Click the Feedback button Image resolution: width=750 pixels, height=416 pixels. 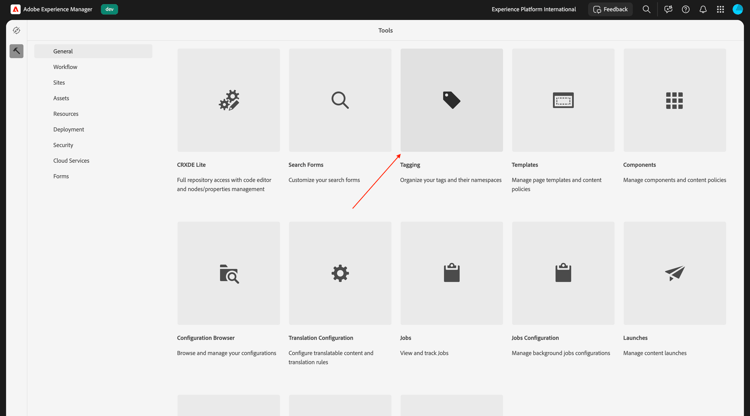610,9
